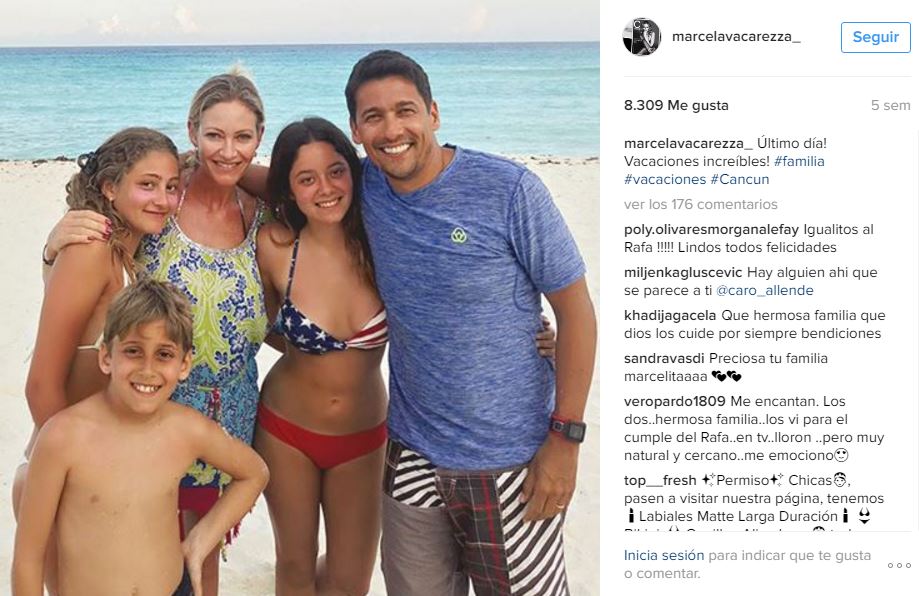This screenshot has width=919, height=596.
Task: Open the @caro_allende mention
Action: (765, 291)
